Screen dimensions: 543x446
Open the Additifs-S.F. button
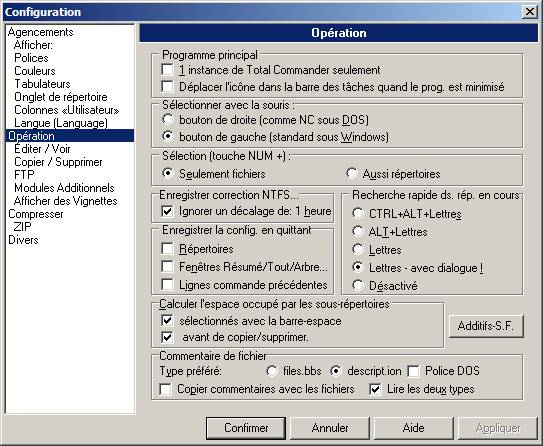(486, 326)
